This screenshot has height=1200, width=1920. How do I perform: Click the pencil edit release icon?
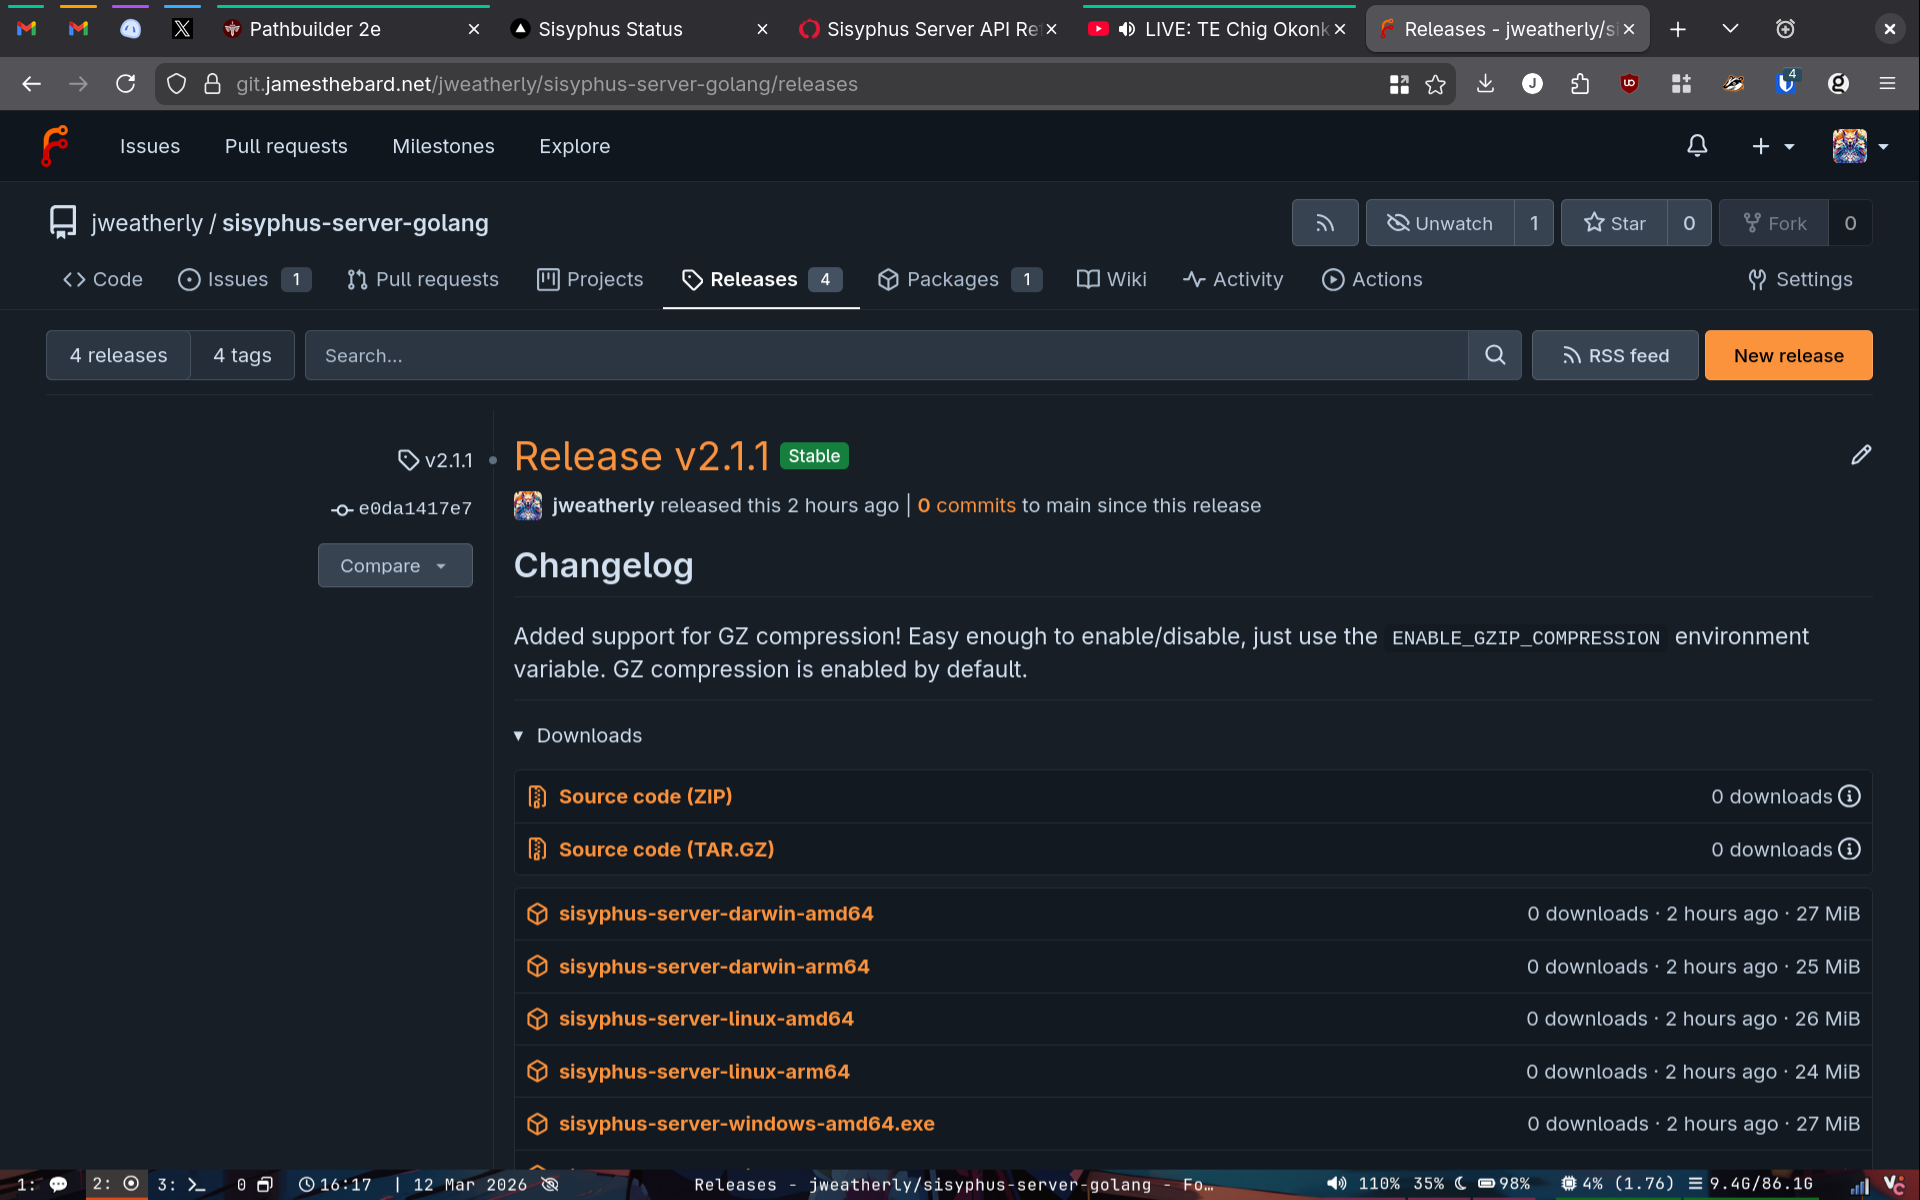point(1860,455)
